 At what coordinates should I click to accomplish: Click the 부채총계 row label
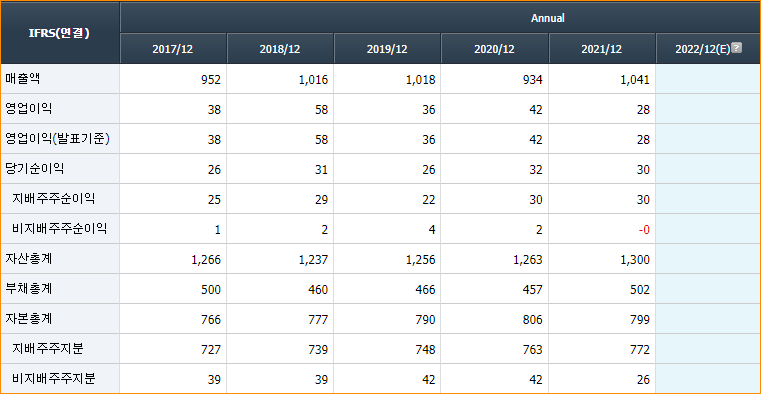point(29,289)
